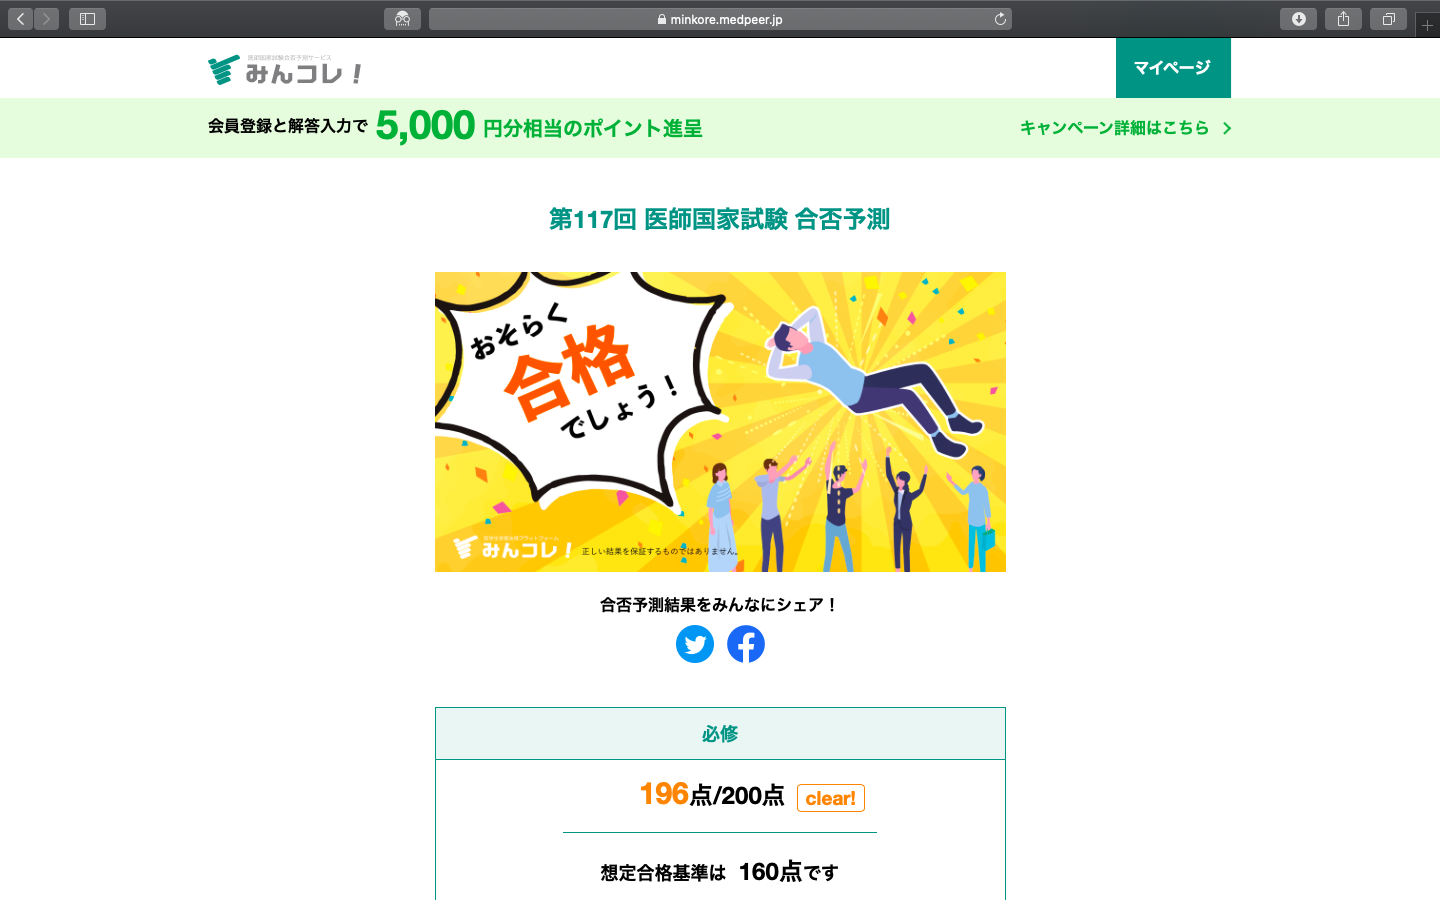This screenshot has height=900, width=1440.
Task: Open キャンペーン詳細はこちら link
Action: pyautogui.click(x=1114, y=128)
